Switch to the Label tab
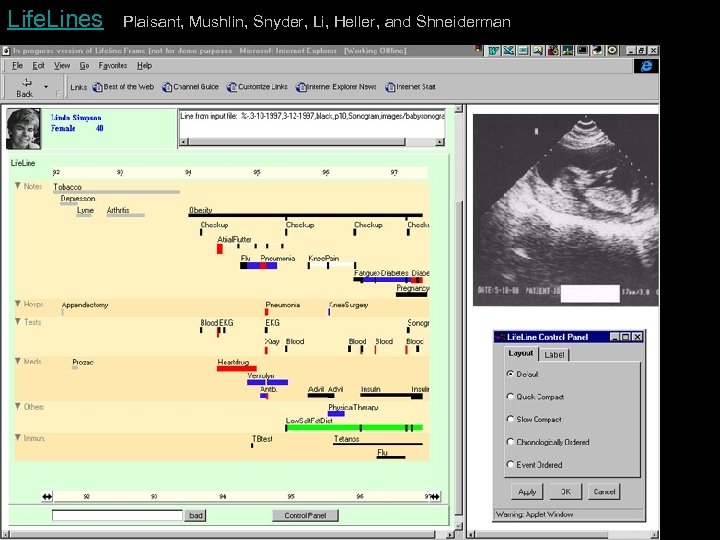Viewport: 720px width, 540px height. [554, 355]
